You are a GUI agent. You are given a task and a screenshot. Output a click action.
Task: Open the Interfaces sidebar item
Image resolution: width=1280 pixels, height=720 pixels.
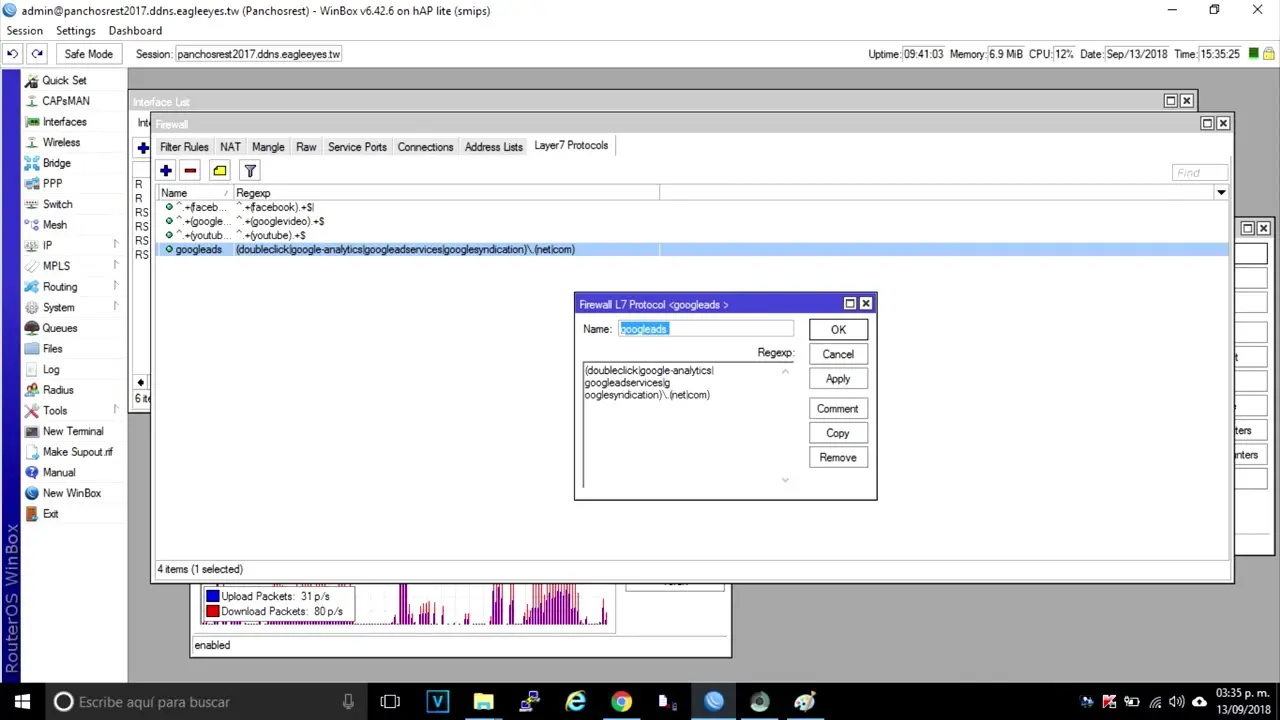coord(64,122)
